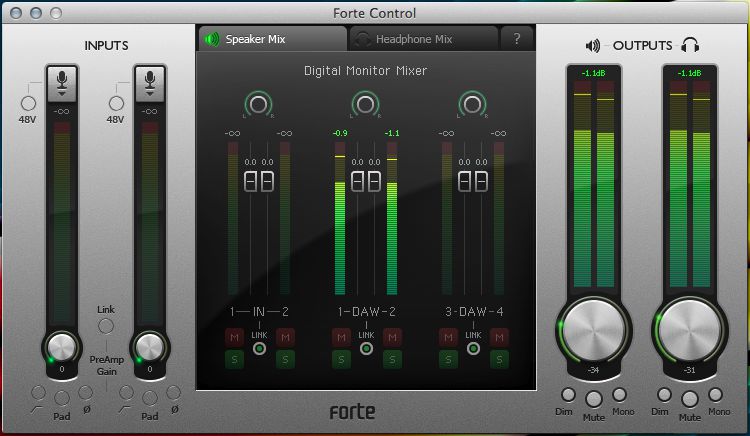Solo DAW channel 2 in mixer

[392, 360]
